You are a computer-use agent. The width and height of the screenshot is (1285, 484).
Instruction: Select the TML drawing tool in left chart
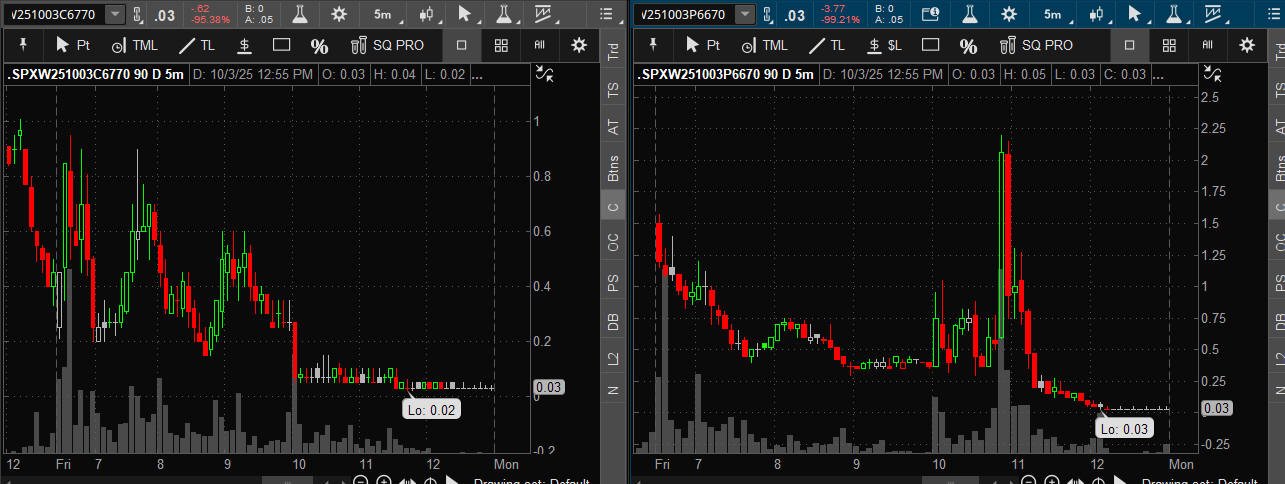(x=134, y=45)
